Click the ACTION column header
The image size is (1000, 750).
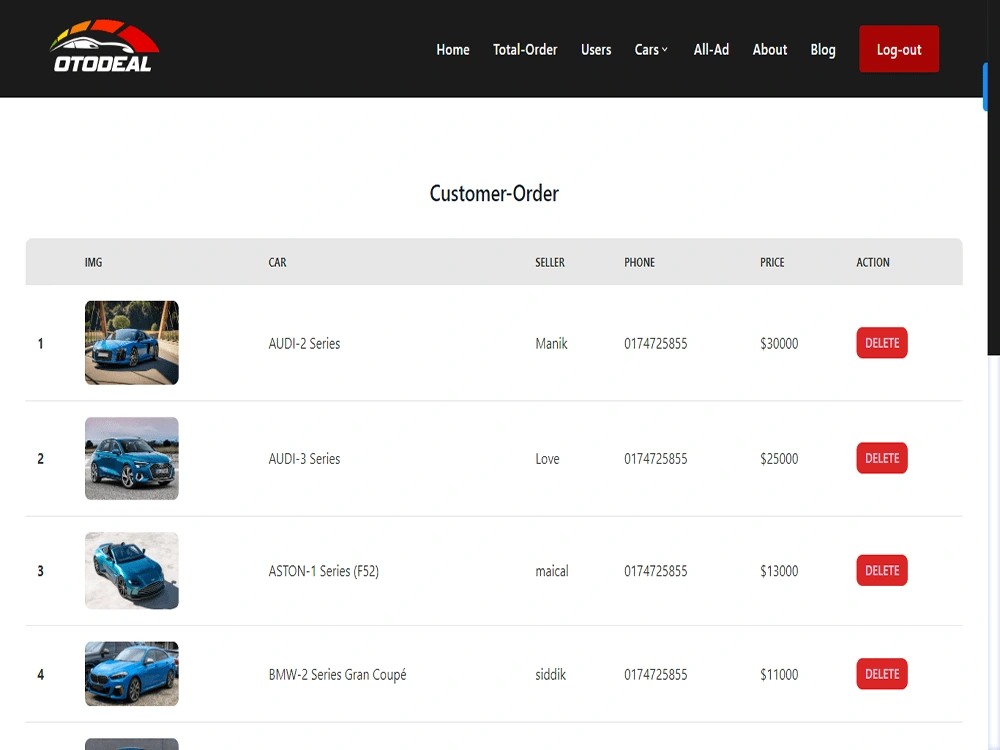pyautogui.click(x=872, y=262)
